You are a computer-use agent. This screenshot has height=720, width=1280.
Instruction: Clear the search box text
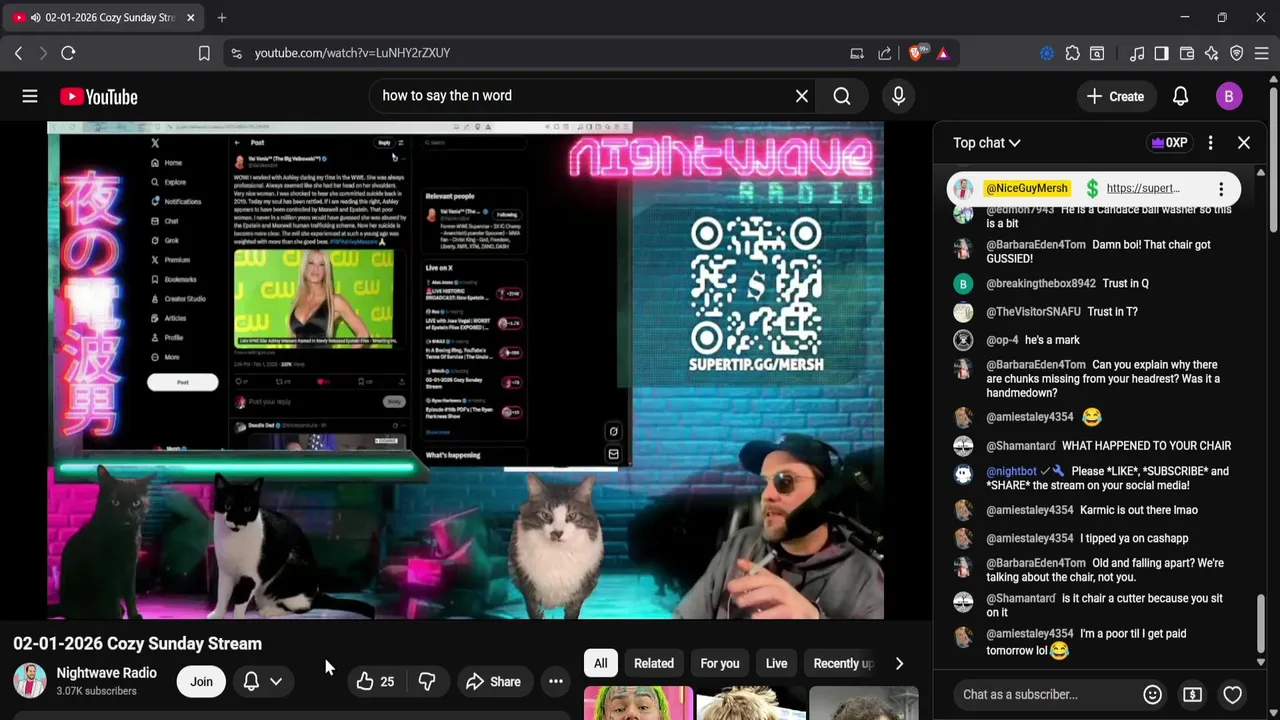point(802,96)
